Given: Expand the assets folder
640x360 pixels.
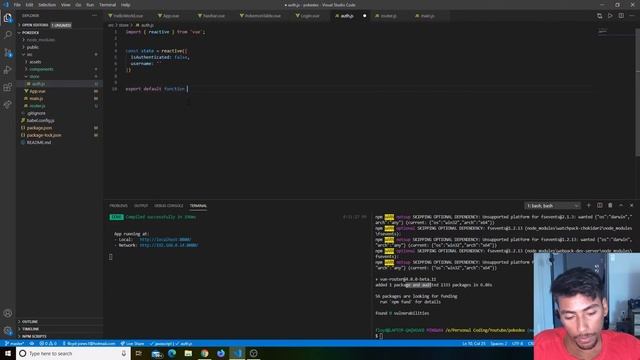Looking at the screenshot, I should click(59, 62).
